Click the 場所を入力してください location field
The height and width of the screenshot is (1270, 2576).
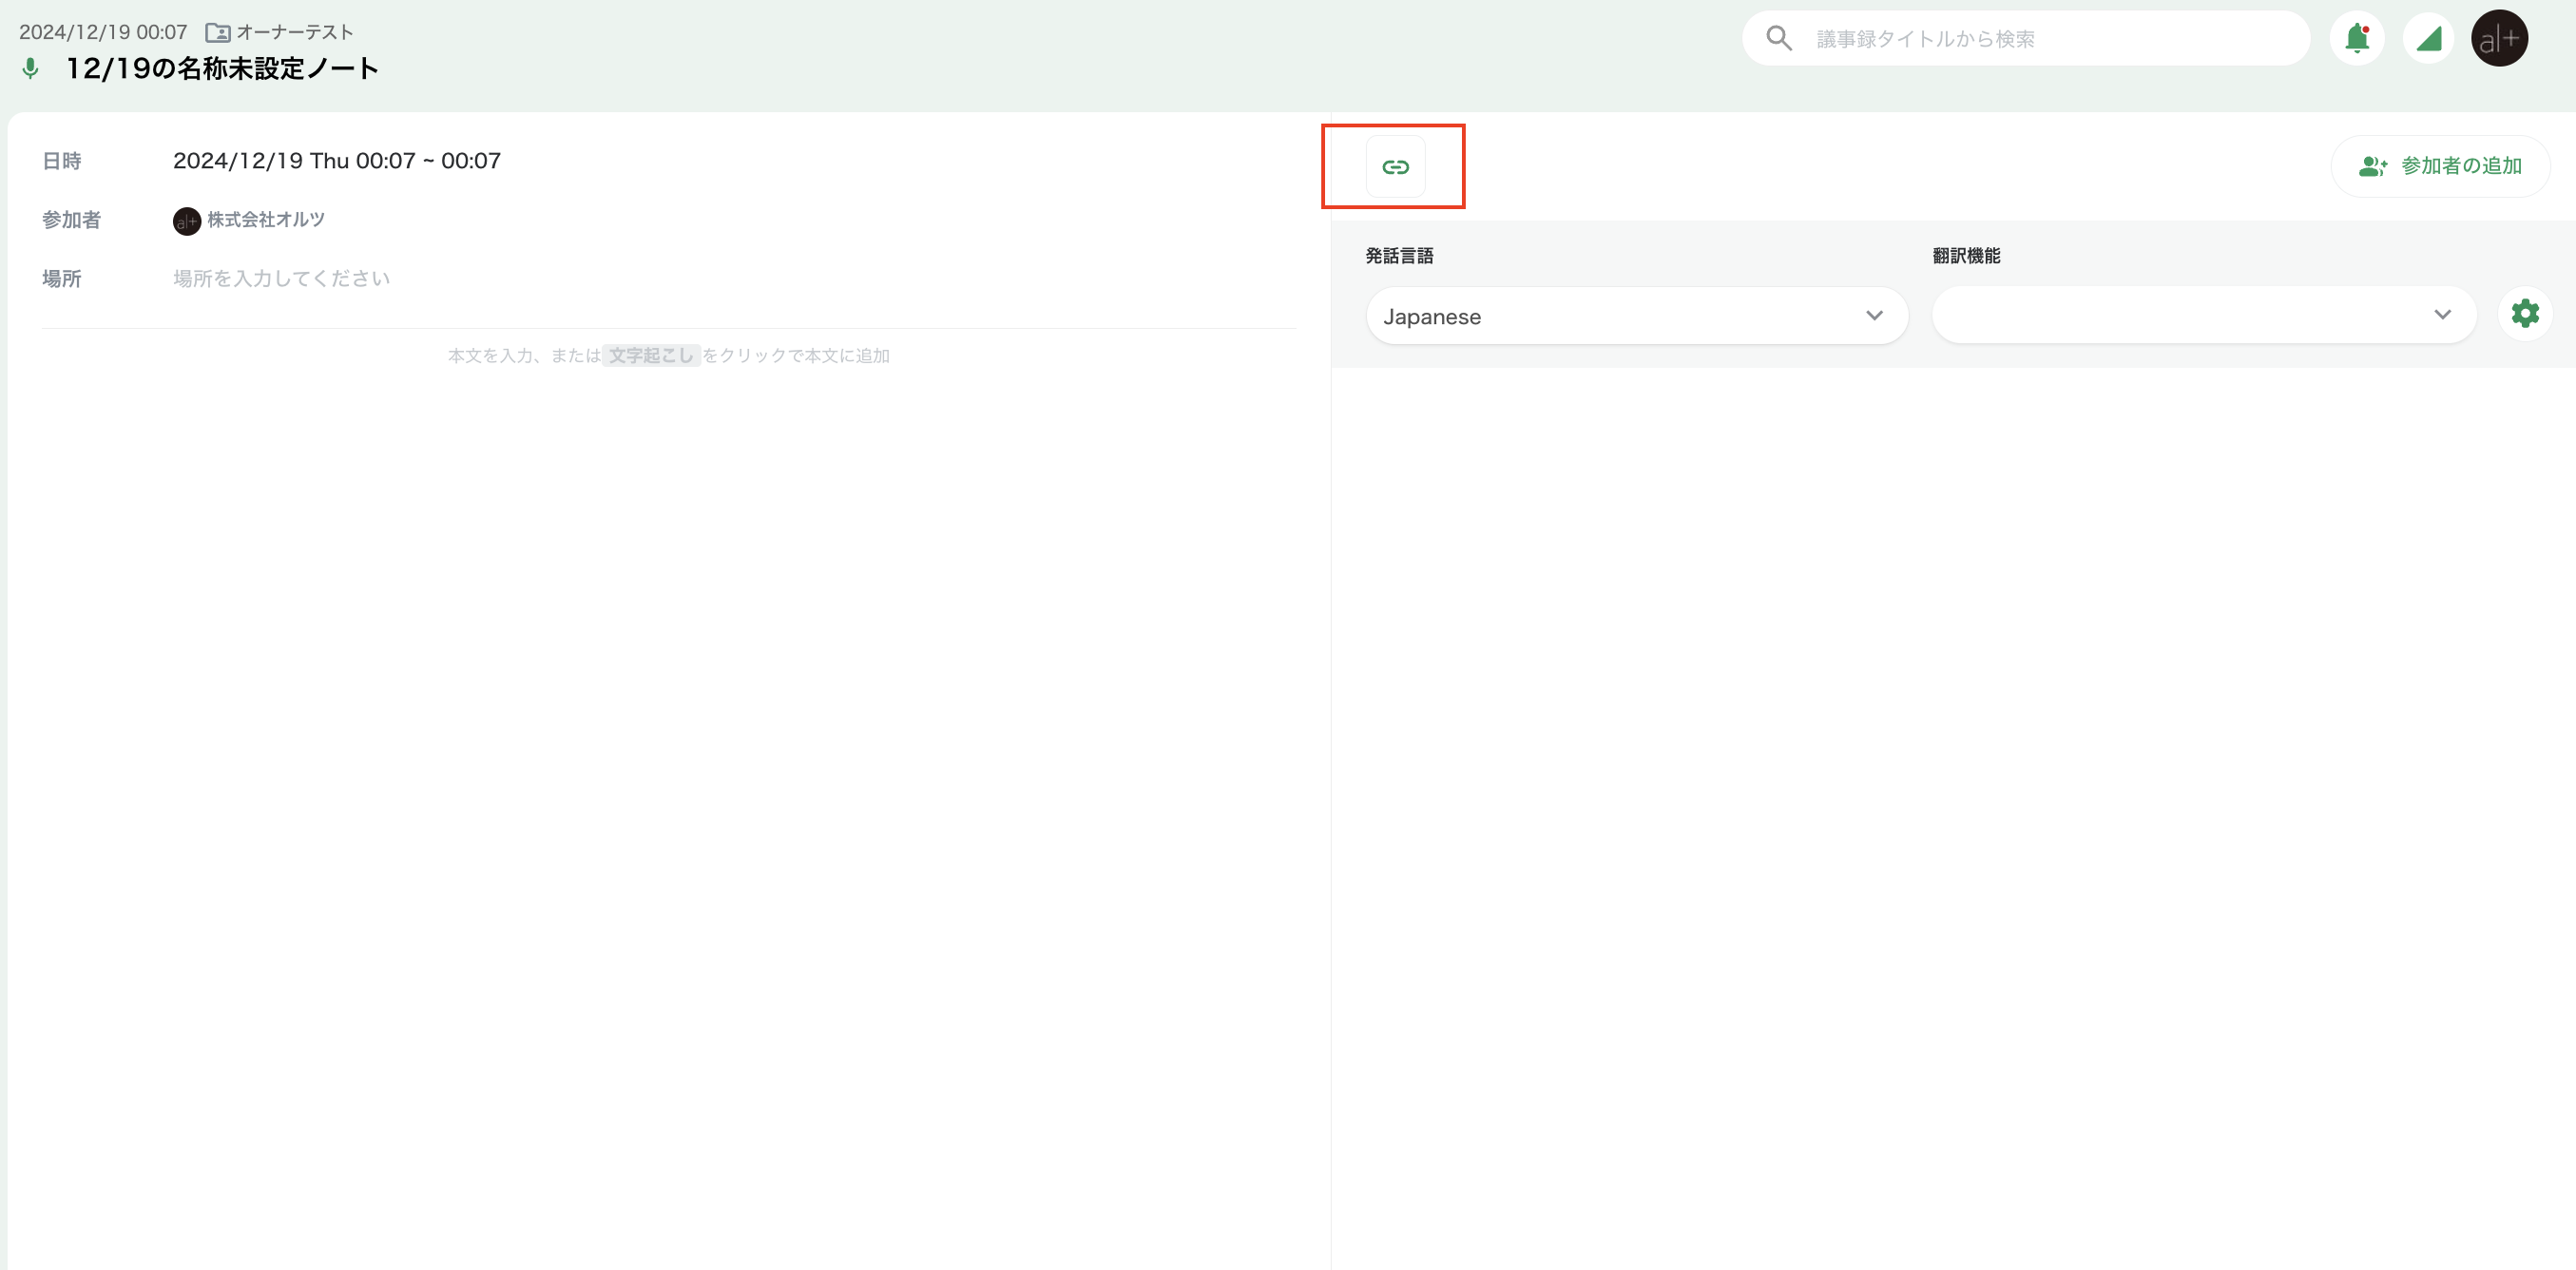[x=282, y=279]
